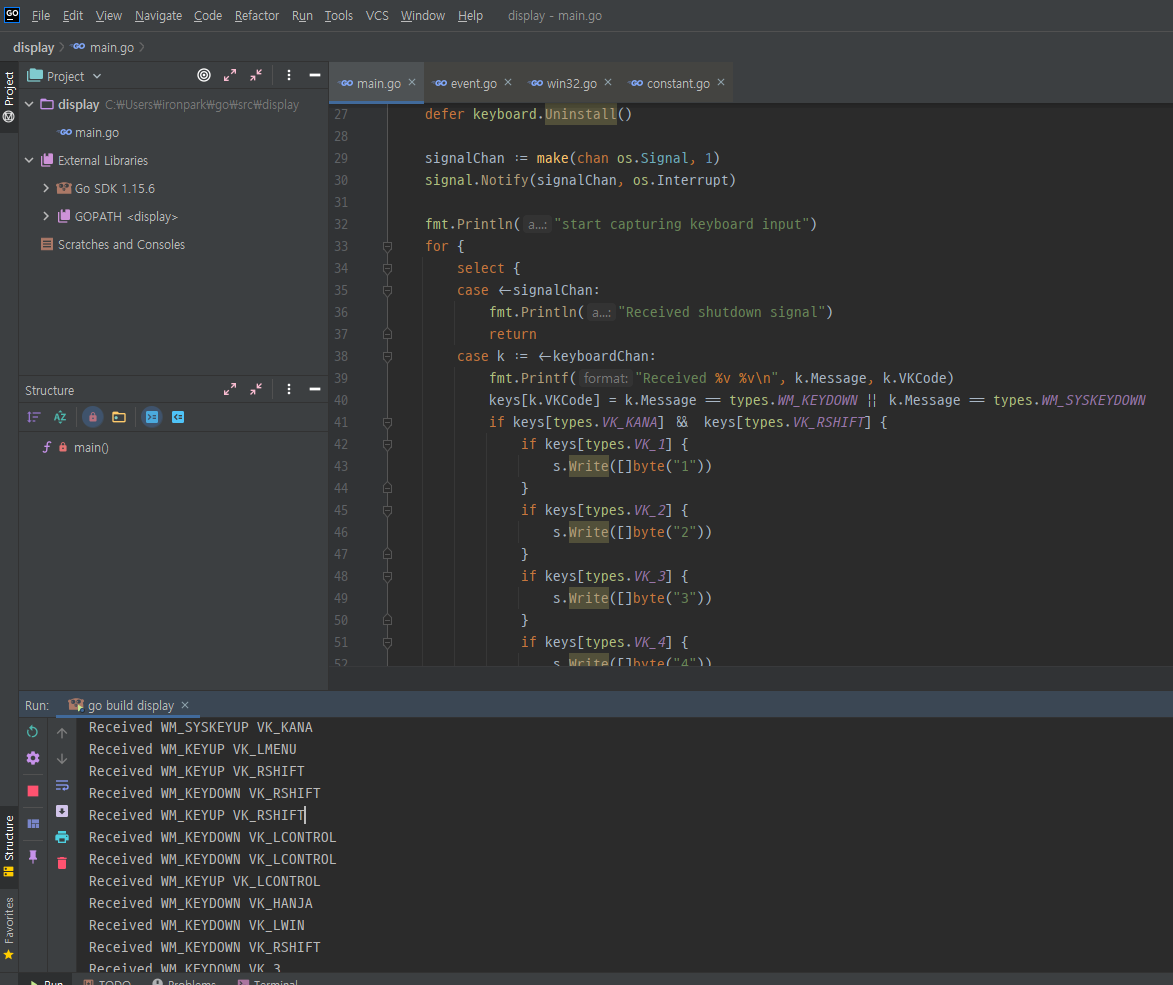Fold the for loop at line 33
This screenshot has height=985, width=1173.
[x=388, y=246]
